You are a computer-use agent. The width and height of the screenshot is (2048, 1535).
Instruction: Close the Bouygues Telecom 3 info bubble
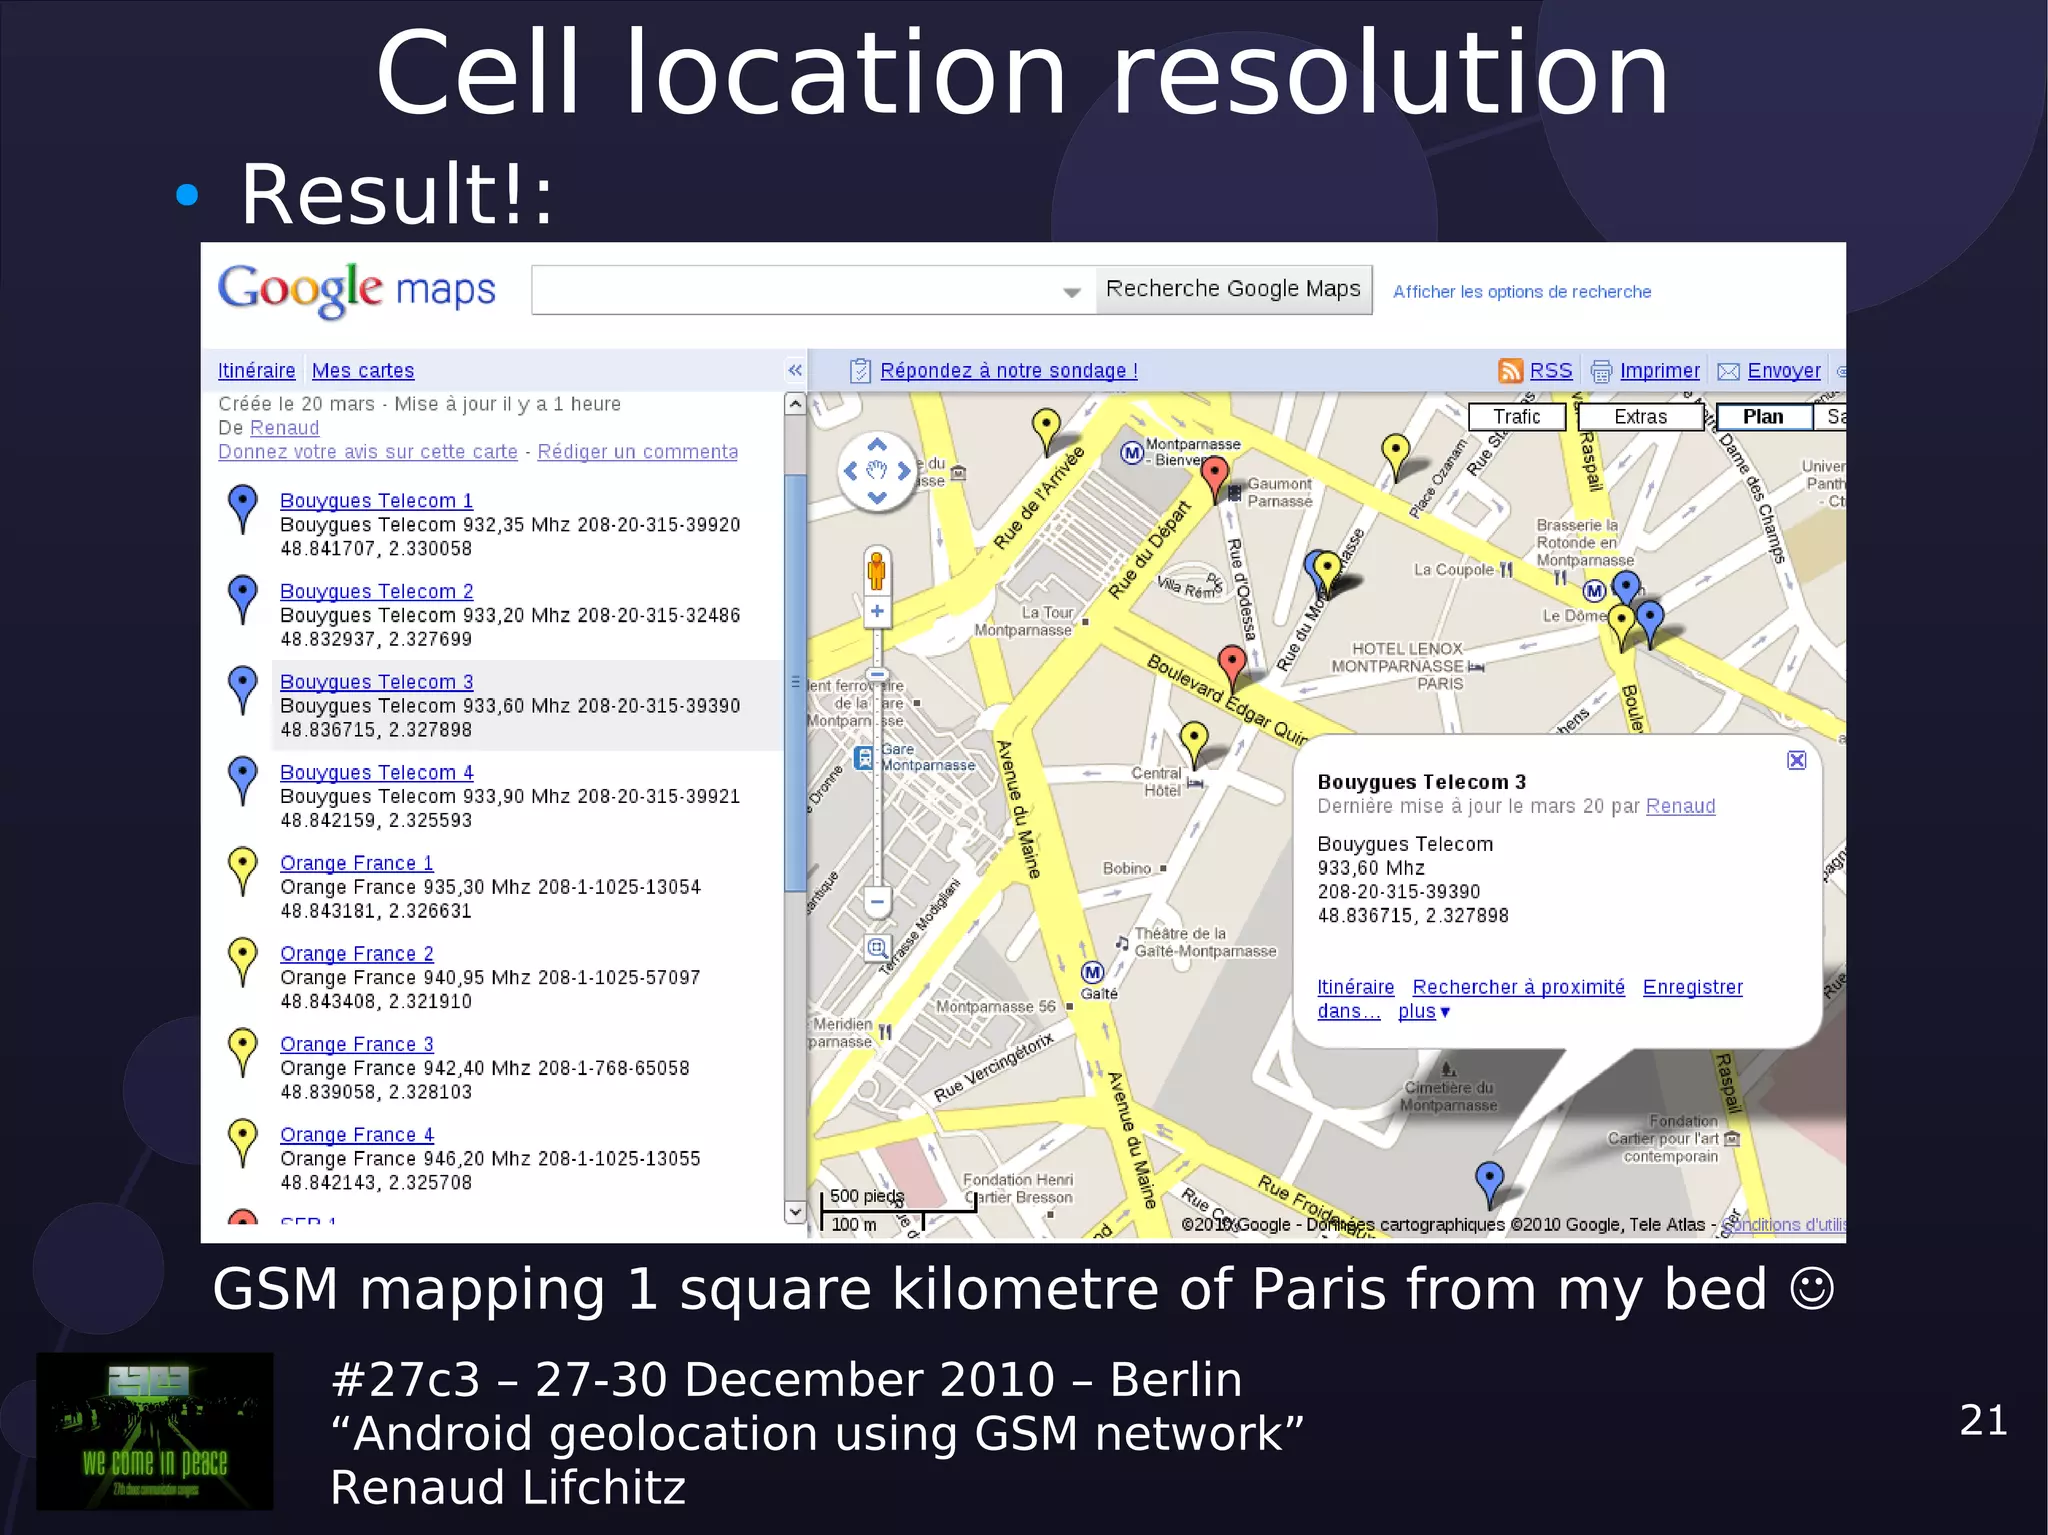pyautogui.click(x=1796, y=760)
